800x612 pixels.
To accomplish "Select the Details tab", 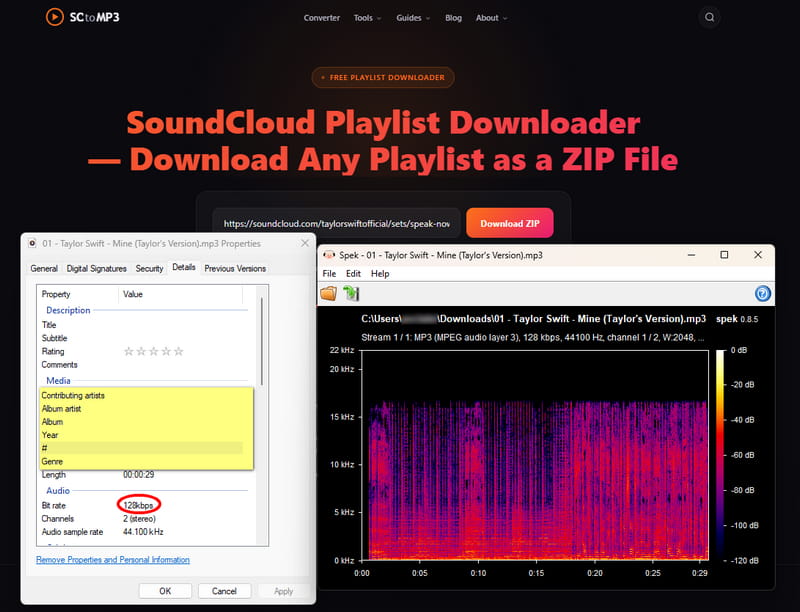I will [184, 267].
